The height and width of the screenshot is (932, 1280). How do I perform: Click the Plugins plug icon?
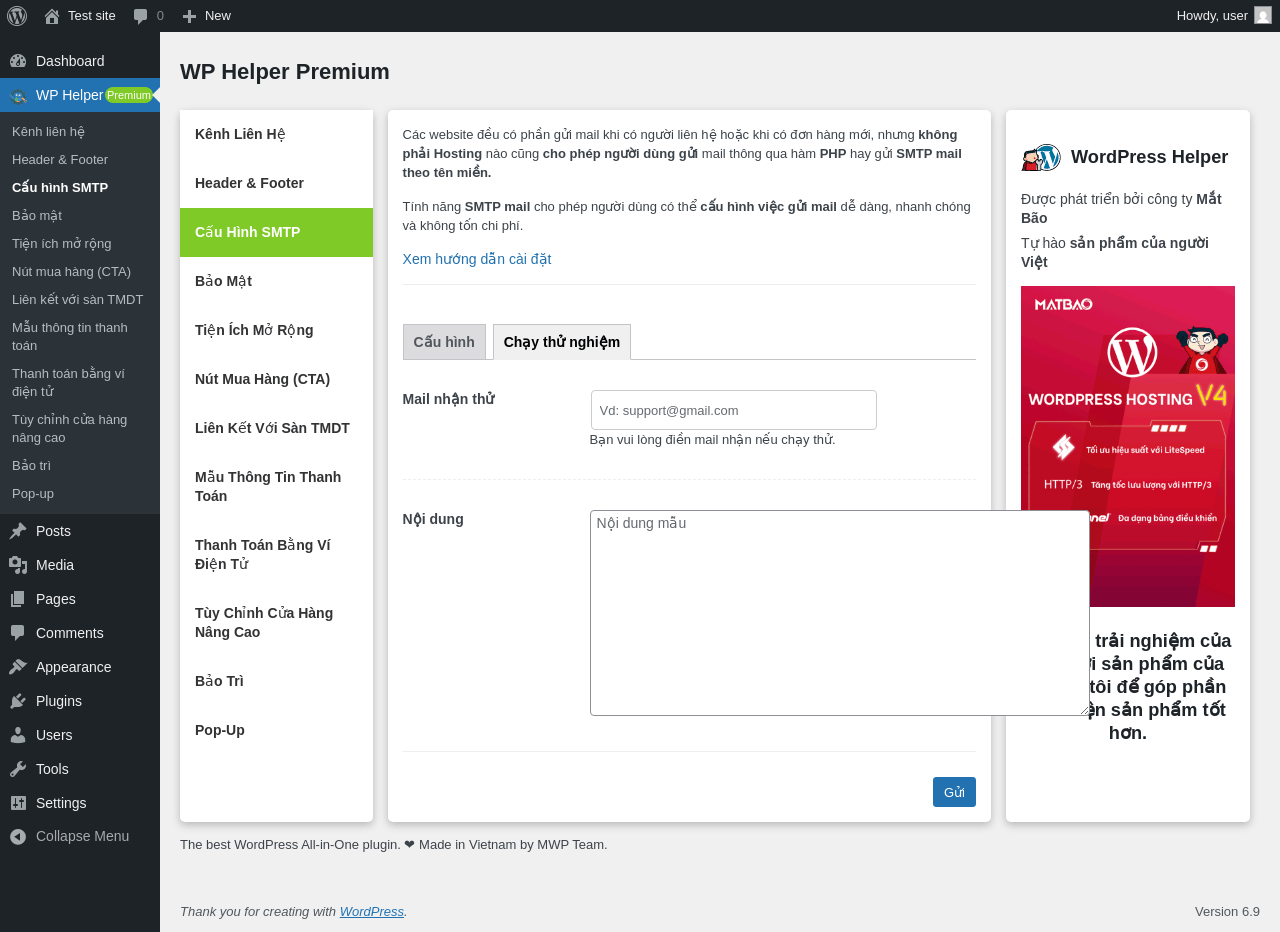tap(18, 701)
